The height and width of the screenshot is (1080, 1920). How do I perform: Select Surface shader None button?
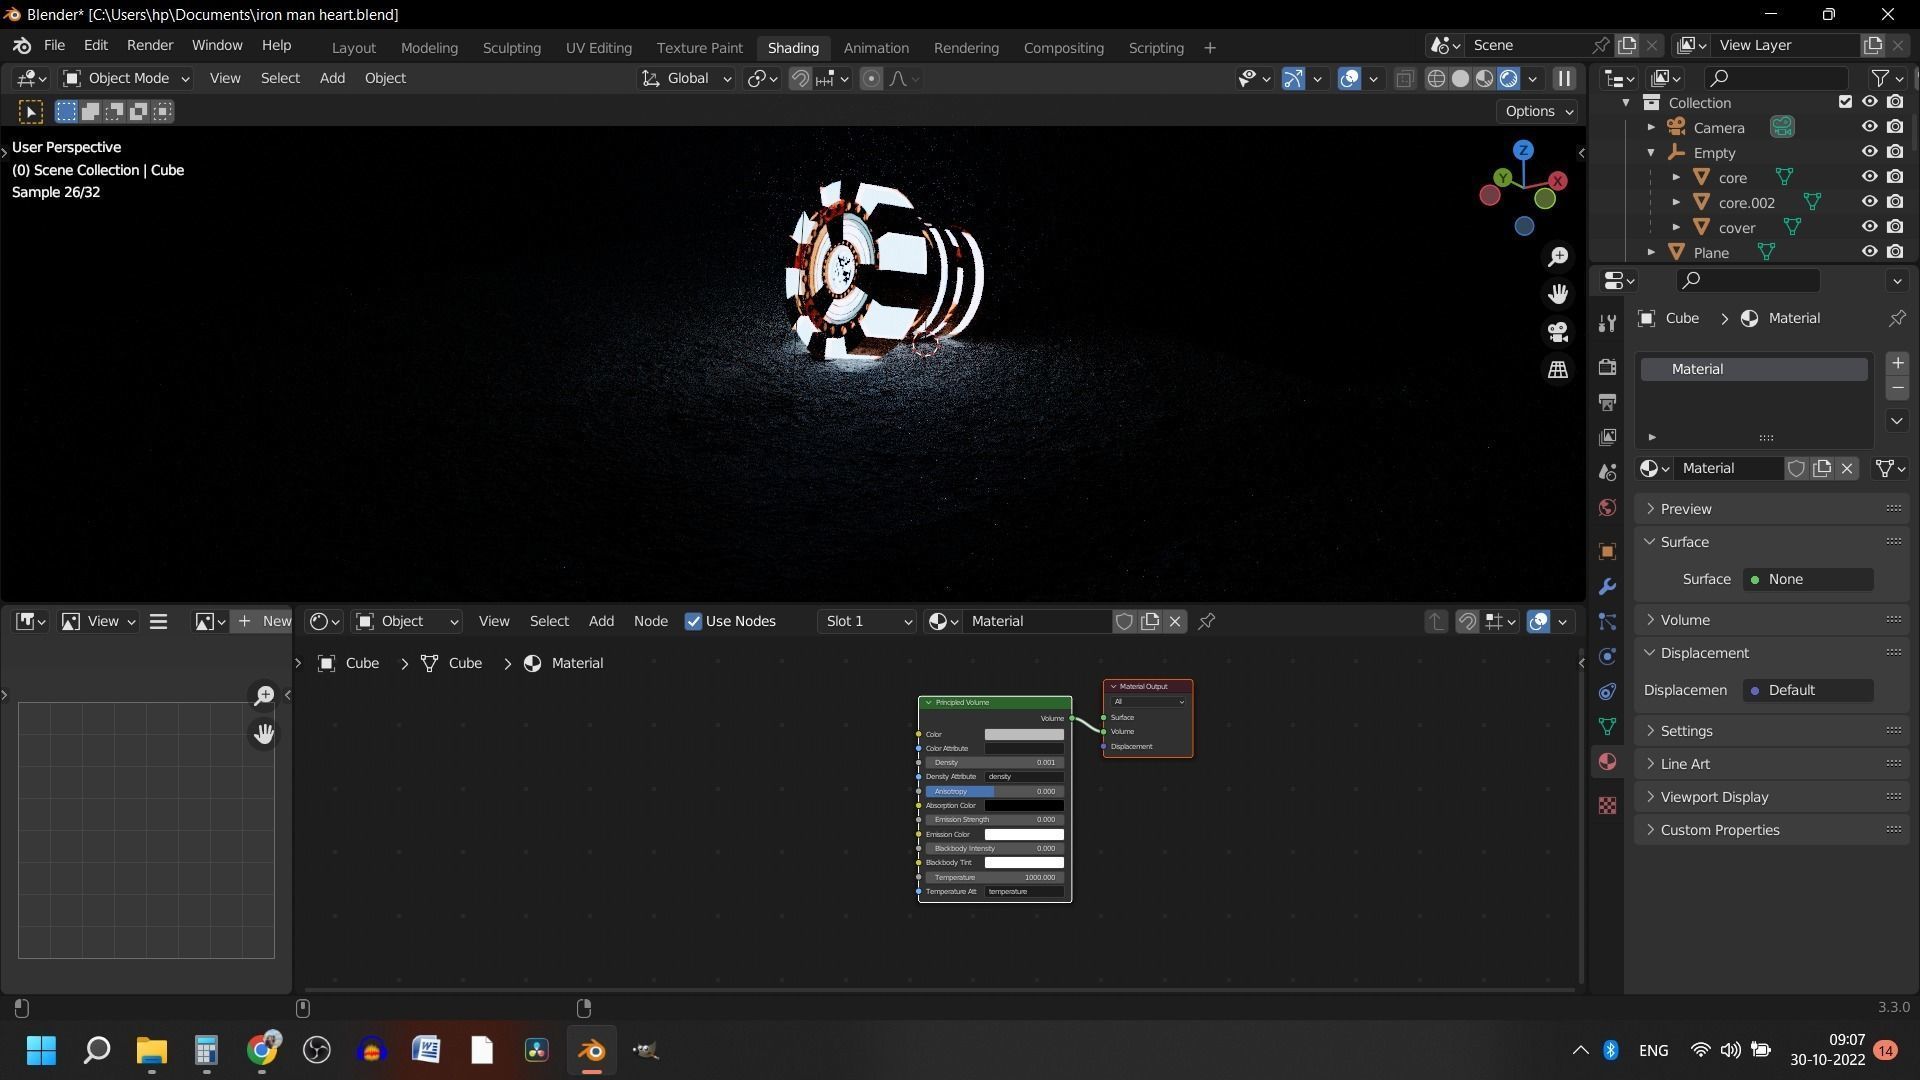point(1808,580)
